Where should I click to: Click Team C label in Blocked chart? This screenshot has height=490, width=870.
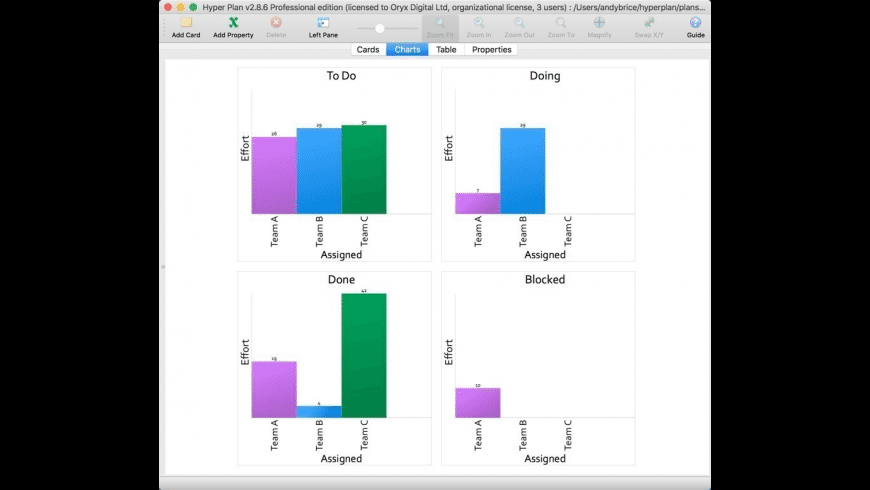pyautogui.click(x=568, y=435)
